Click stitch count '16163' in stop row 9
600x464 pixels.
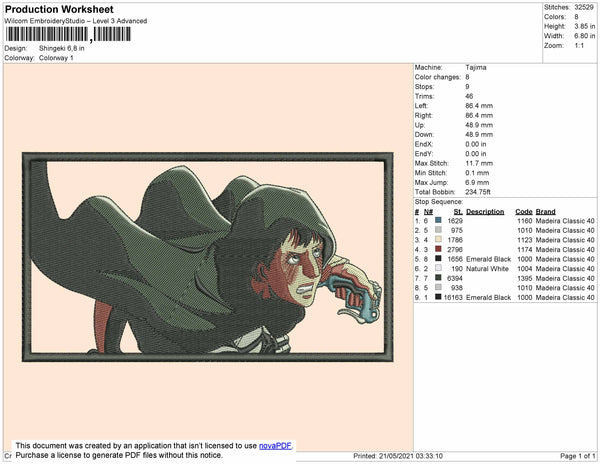click(453, 297)
